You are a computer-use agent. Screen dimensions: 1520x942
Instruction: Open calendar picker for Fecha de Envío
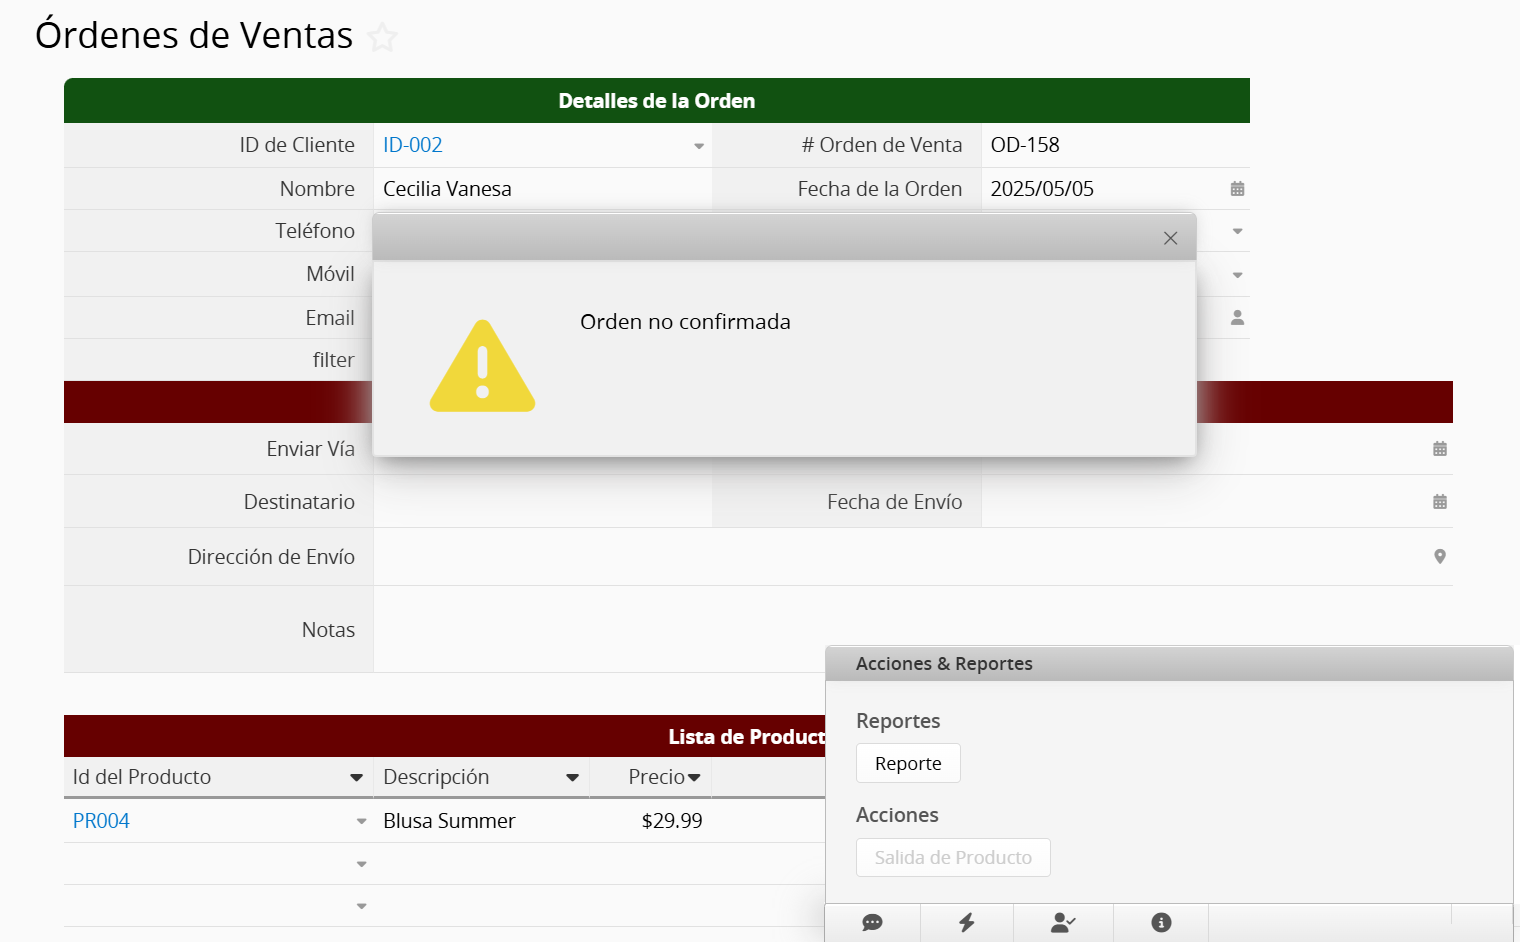click(1439, 502)
